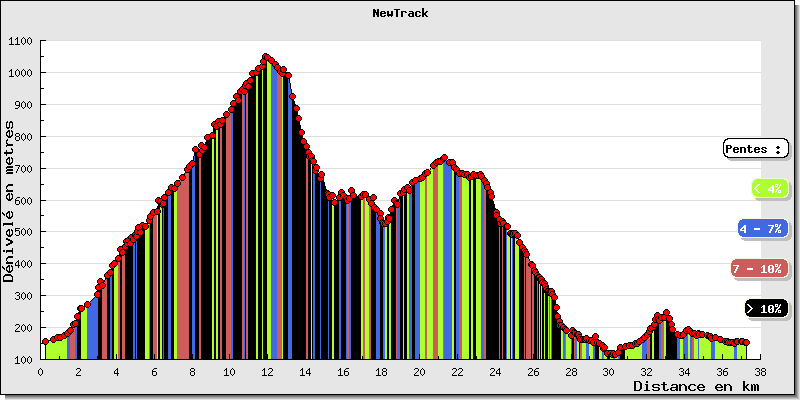Viewport: 800px width, 400px height.
Task: Click the 38 km tick label
Action: 761,372
